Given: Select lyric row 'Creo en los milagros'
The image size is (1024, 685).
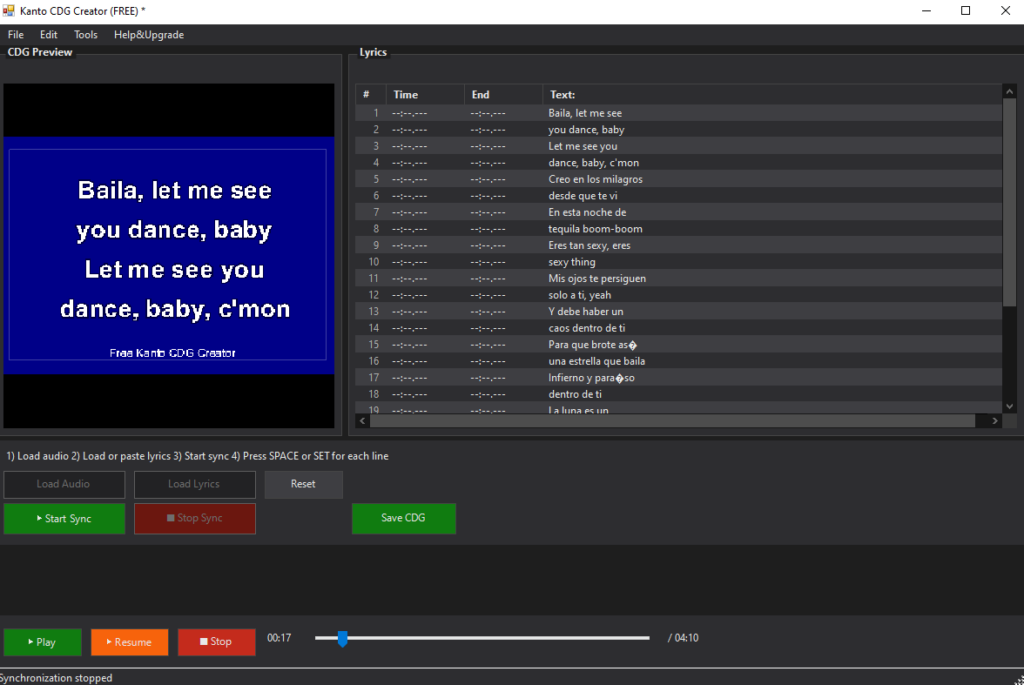Looking at the screenshot, I should coord(595,179).
